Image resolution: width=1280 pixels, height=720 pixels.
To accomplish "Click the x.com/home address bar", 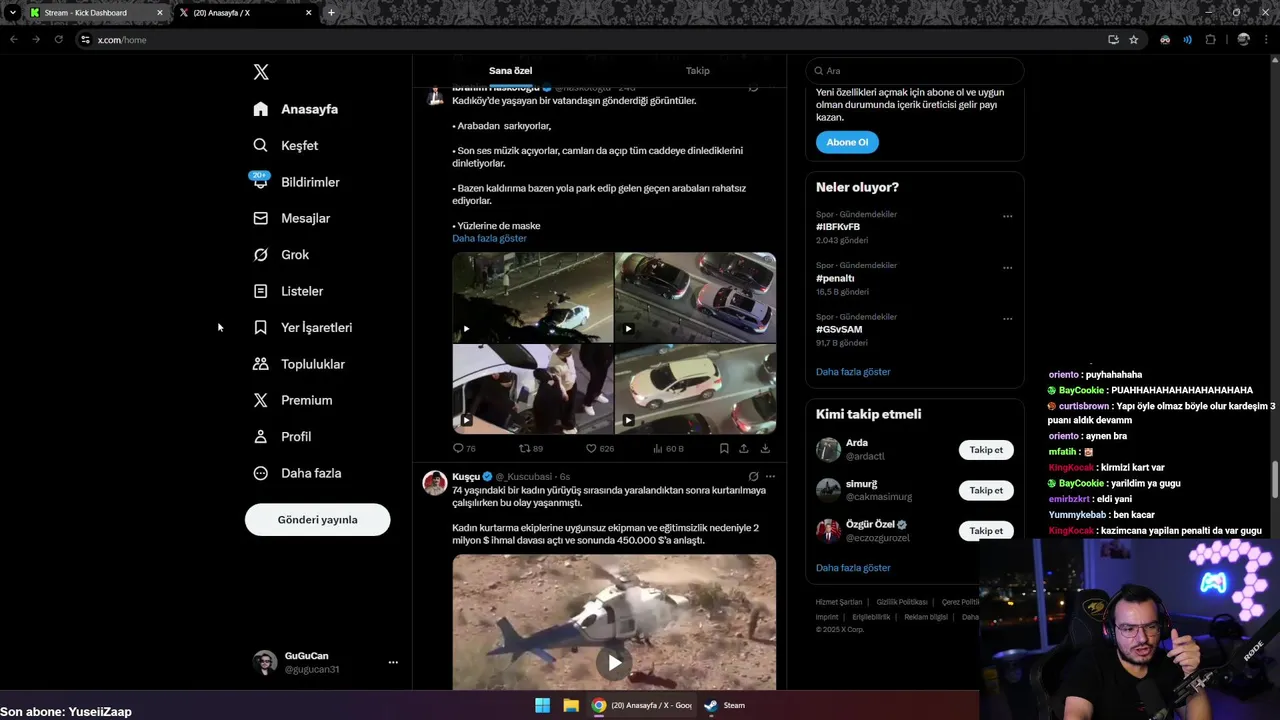I will coord(590,40).
